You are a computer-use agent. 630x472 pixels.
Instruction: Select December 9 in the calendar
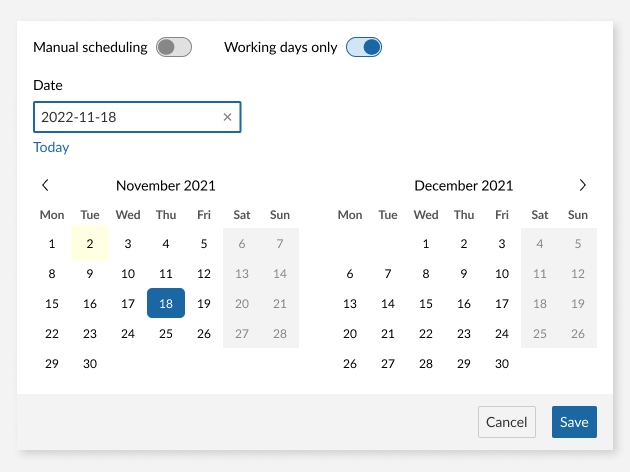pyautogui.click(x=464, y=274)
